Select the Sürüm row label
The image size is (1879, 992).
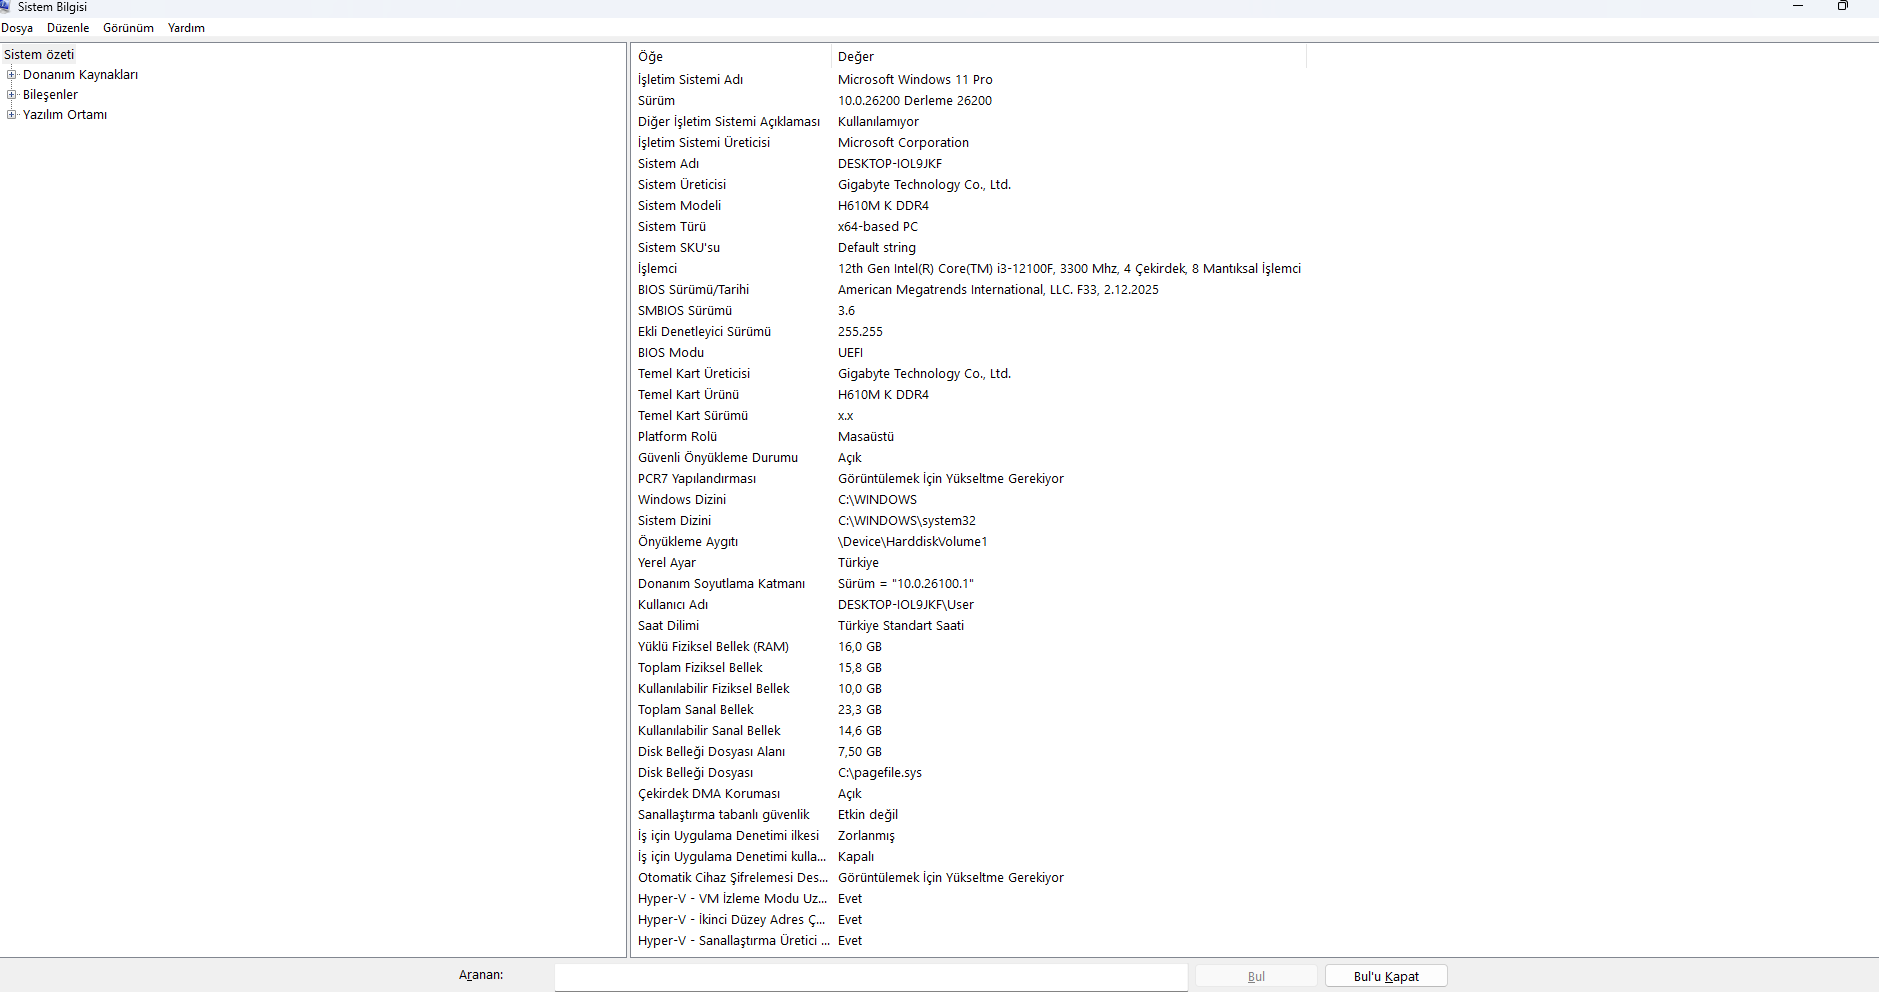click(656, 101)
